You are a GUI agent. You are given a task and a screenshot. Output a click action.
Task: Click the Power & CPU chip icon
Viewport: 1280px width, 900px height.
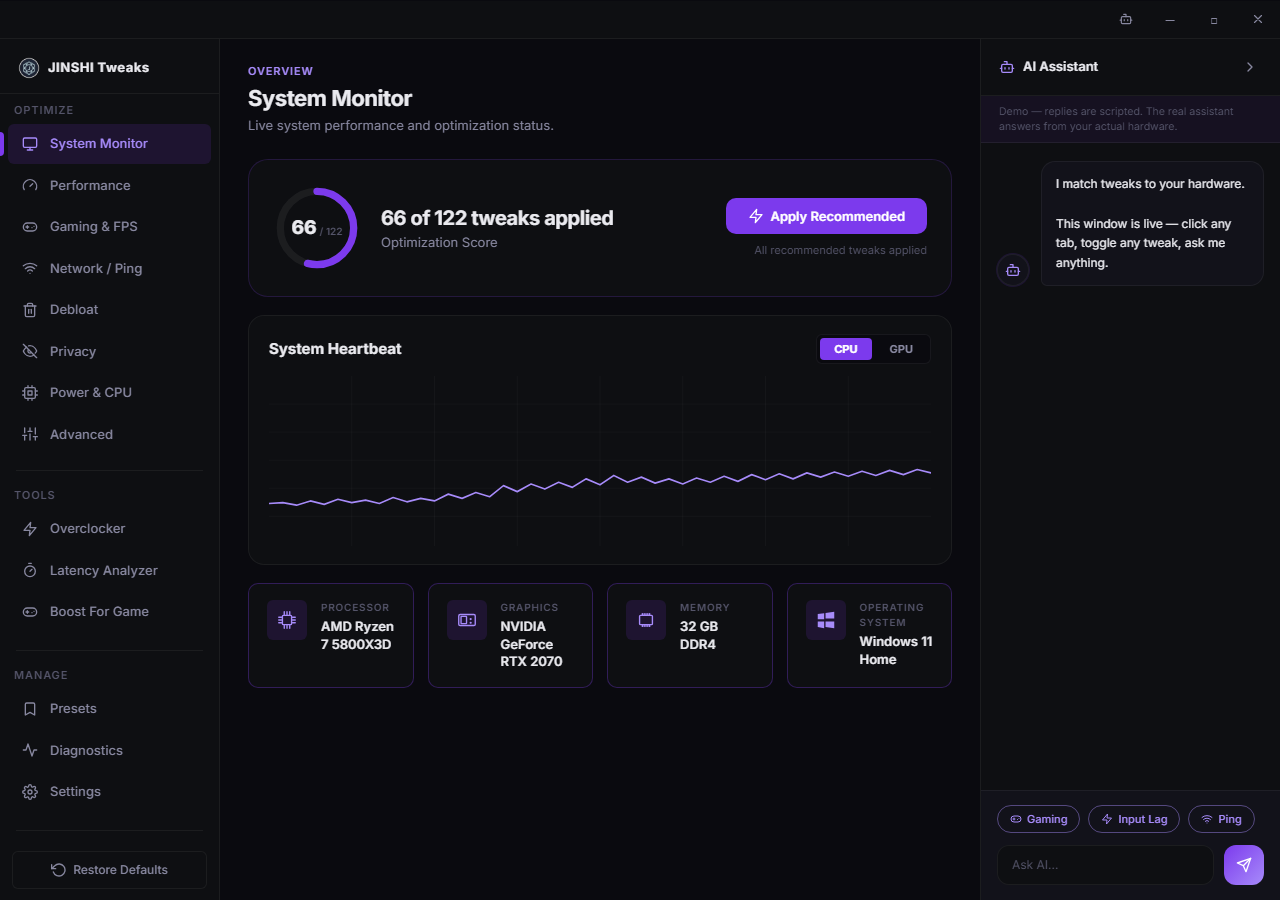click(x=30, y=393)
